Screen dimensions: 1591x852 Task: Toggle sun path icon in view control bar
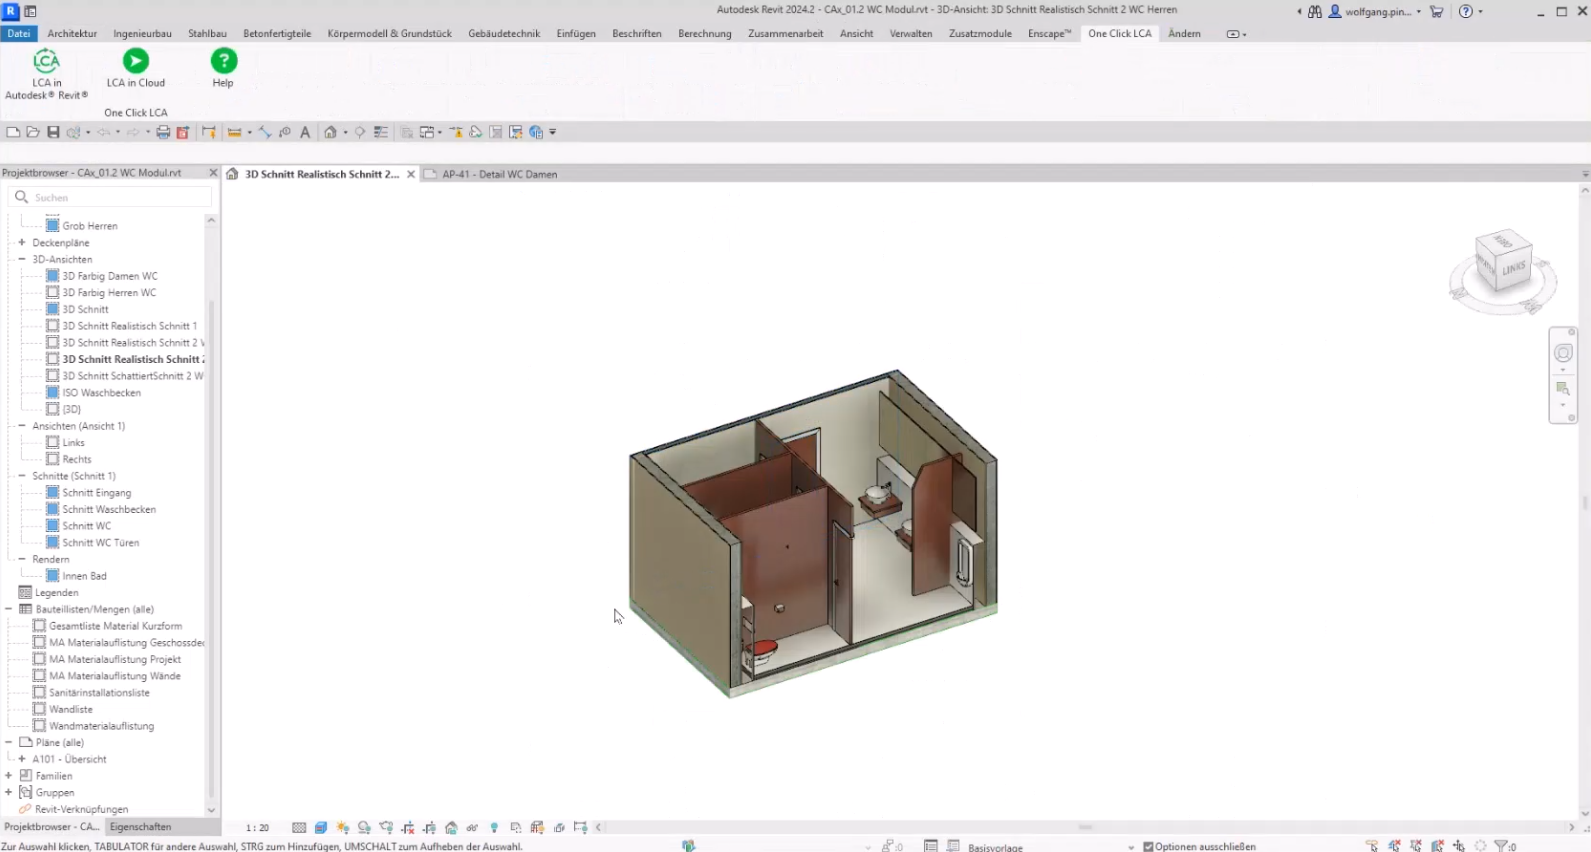(343, 828)
